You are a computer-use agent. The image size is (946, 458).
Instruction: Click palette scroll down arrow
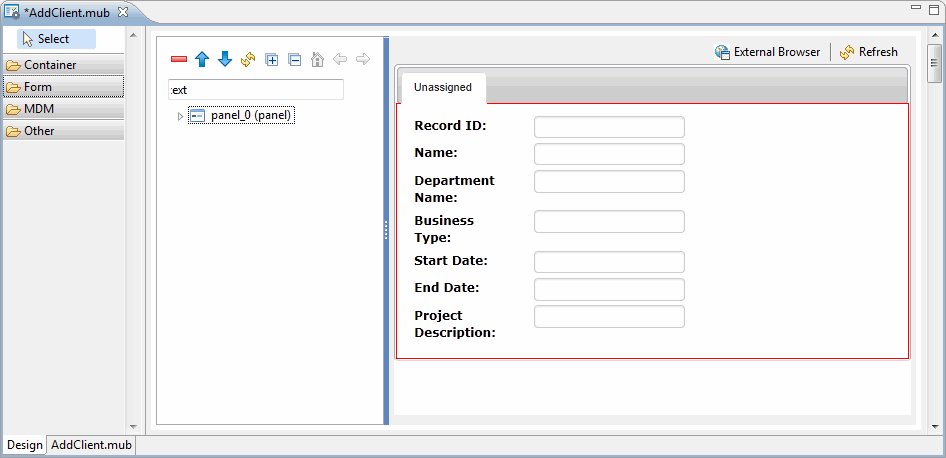[x=133, y=427]
